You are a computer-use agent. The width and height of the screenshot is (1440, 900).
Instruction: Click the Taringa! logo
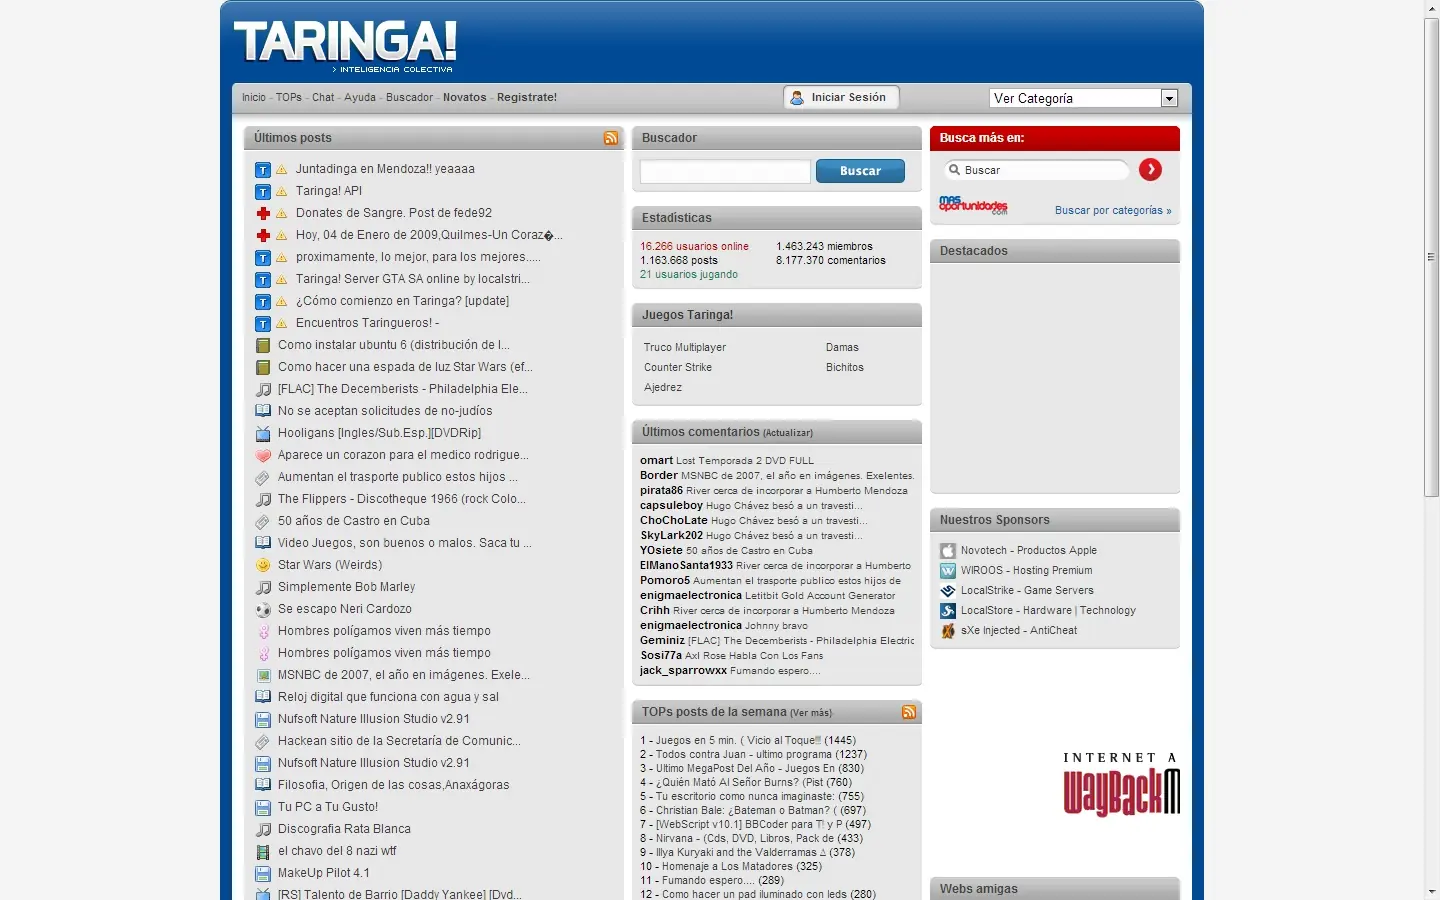pos(345,46)
